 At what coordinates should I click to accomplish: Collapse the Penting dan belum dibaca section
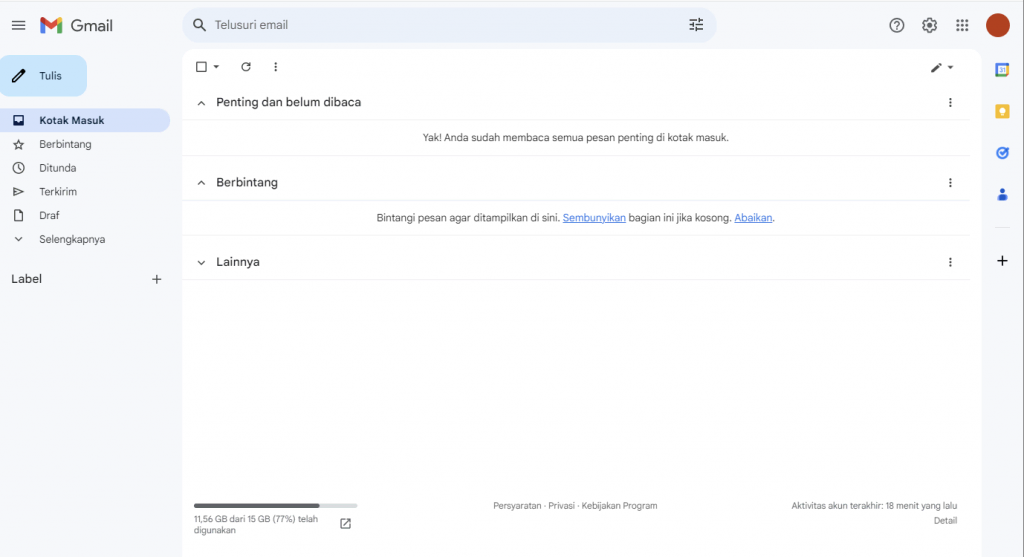[x=201, y=103]
